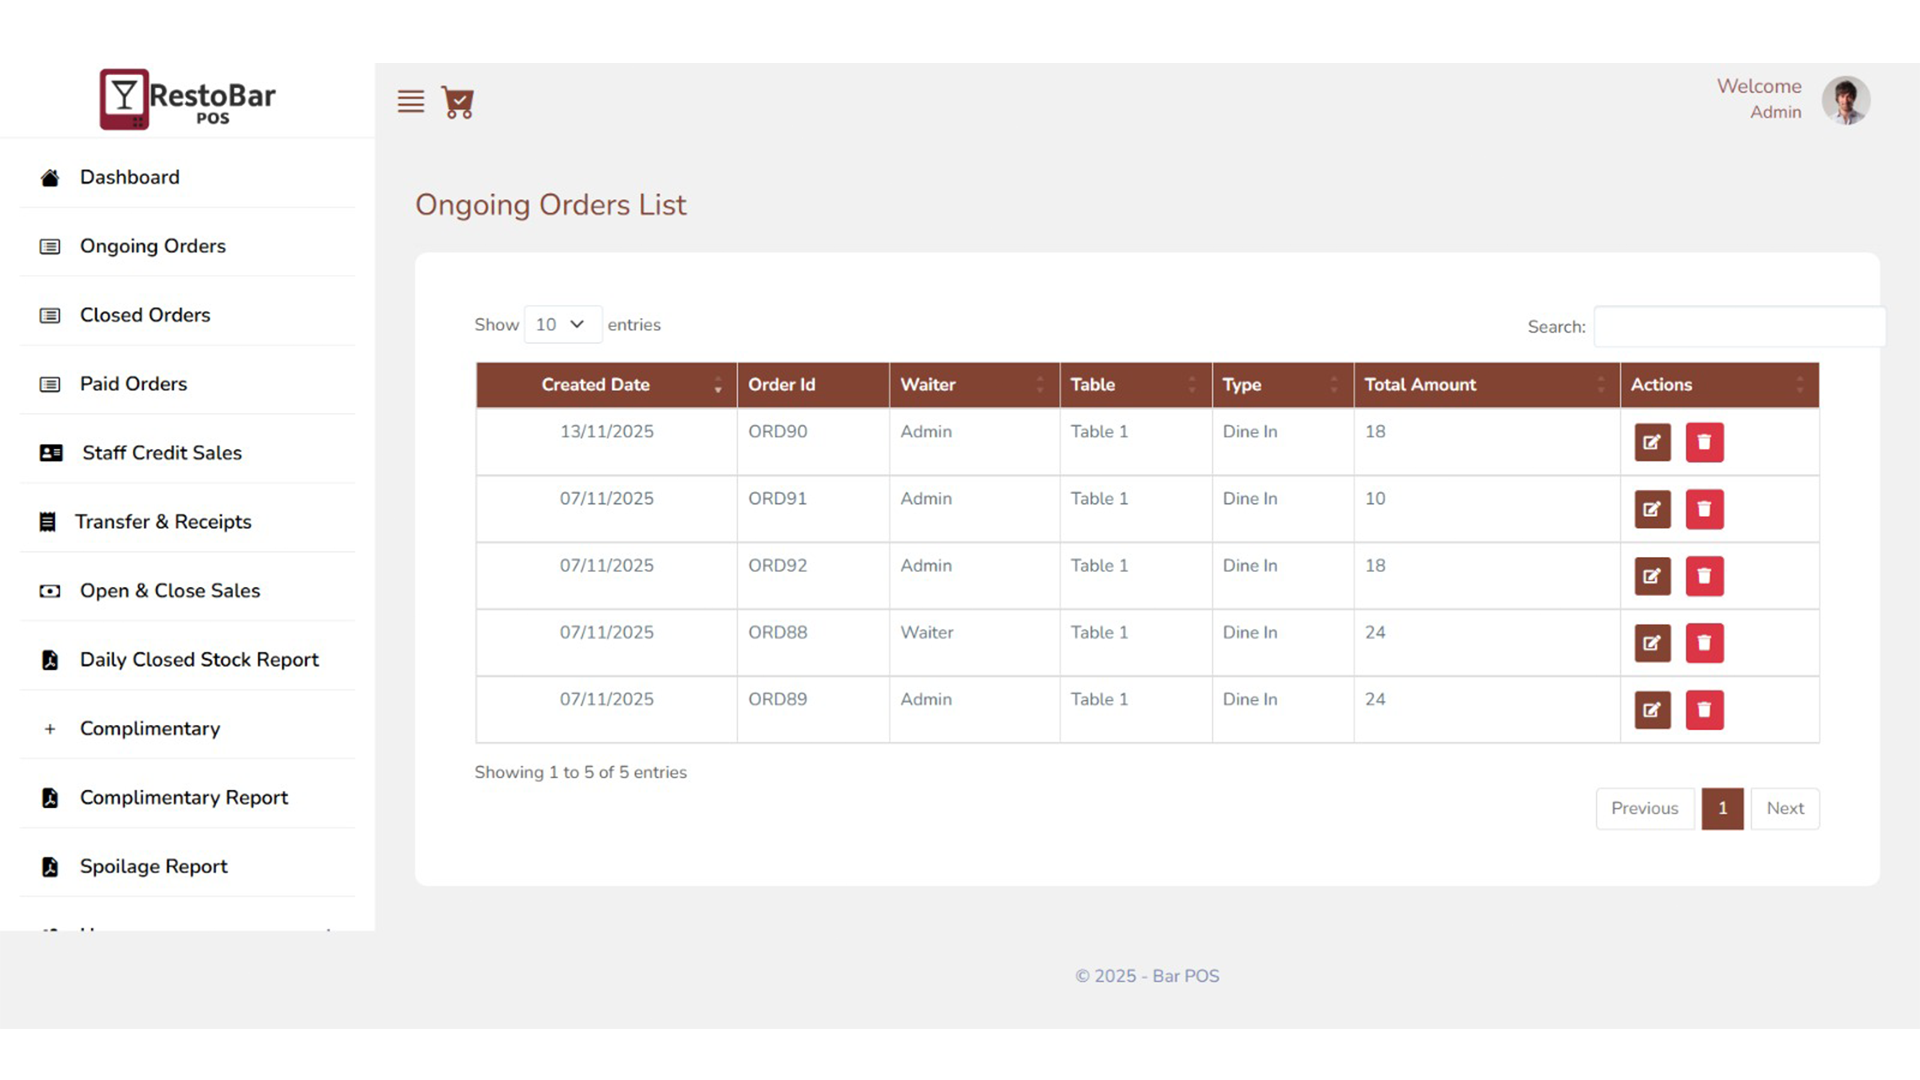The height and width of the screenshot is (1080, 1920).
Task: Open the shopping cart icon in header
Action: (458, 102)
